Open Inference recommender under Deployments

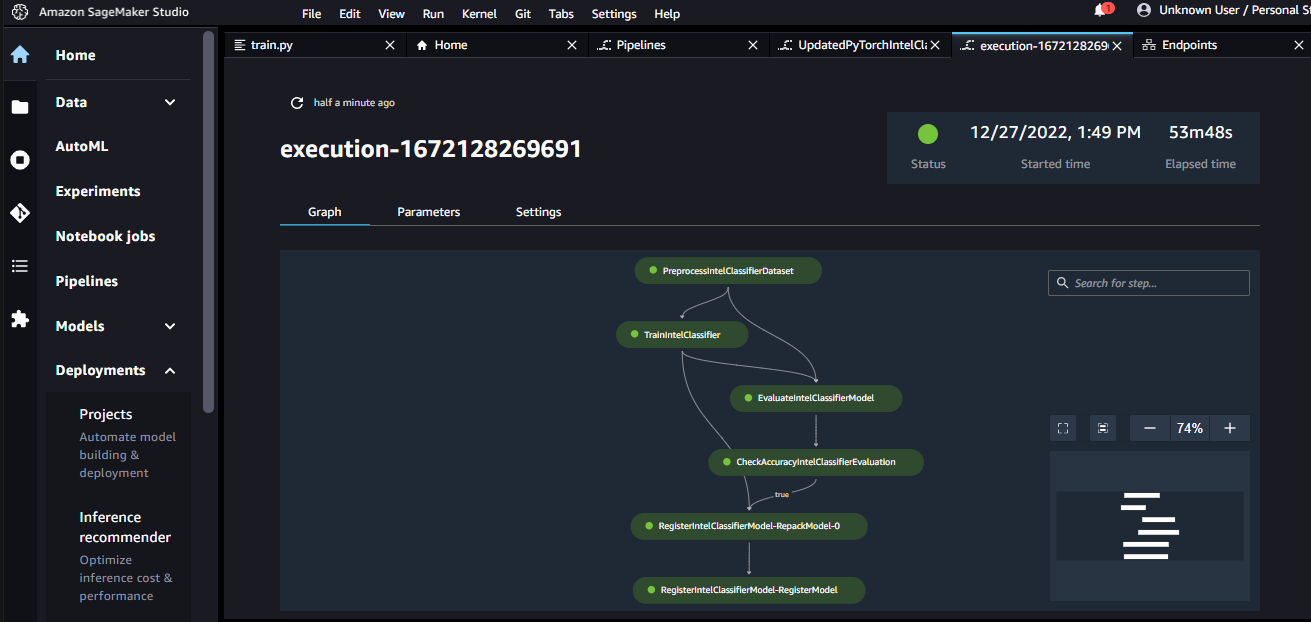125,527
